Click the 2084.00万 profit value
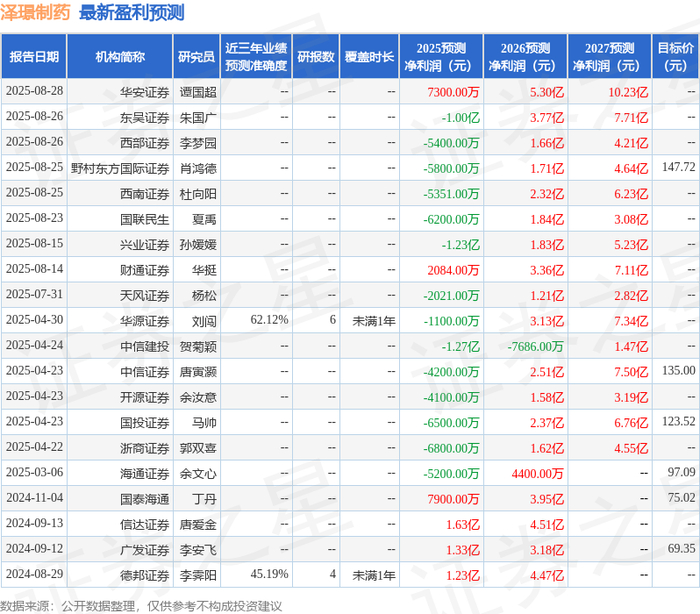 [x=453, y=270]
